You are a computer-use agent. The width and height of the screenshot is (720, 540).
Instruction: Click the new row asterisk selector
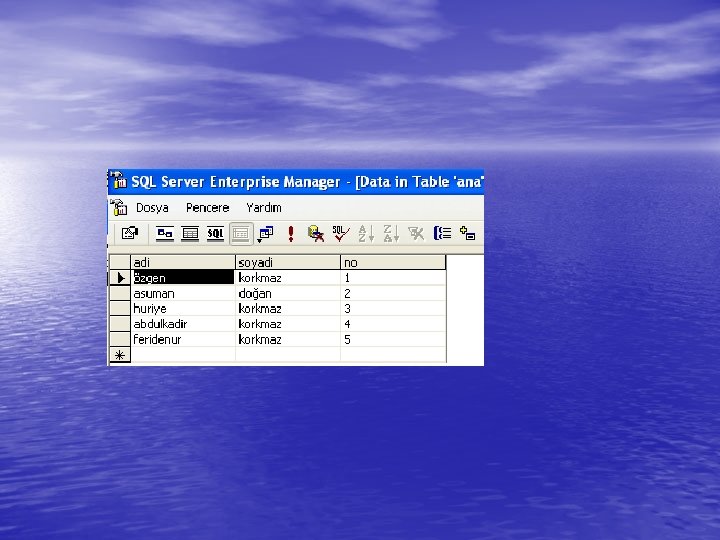120,355
